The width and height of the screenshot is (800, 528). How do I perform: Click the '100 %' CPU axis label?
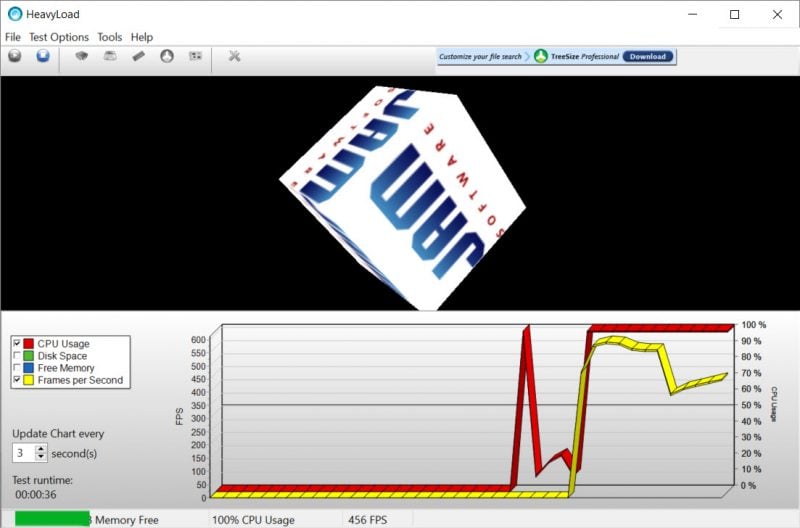pos(754,324)
